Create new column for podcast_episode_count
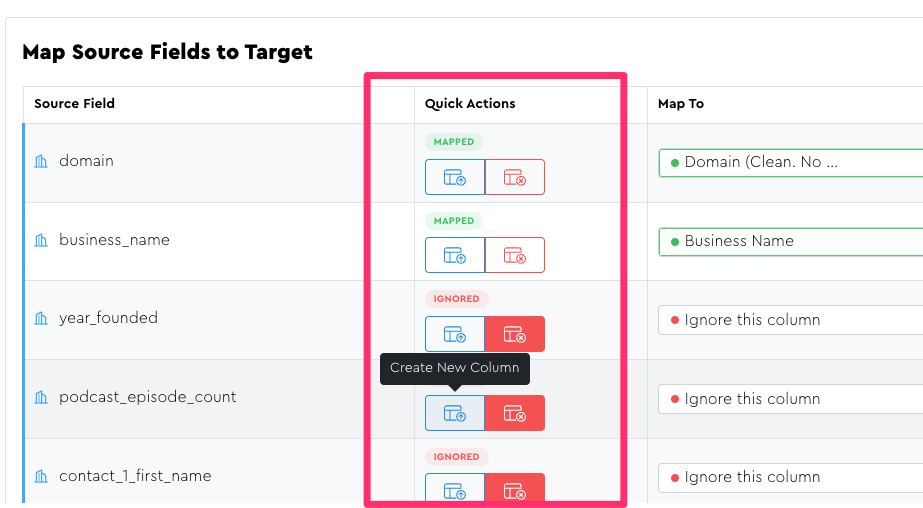The height and width of the screenshot is (508, 923). 455,413
